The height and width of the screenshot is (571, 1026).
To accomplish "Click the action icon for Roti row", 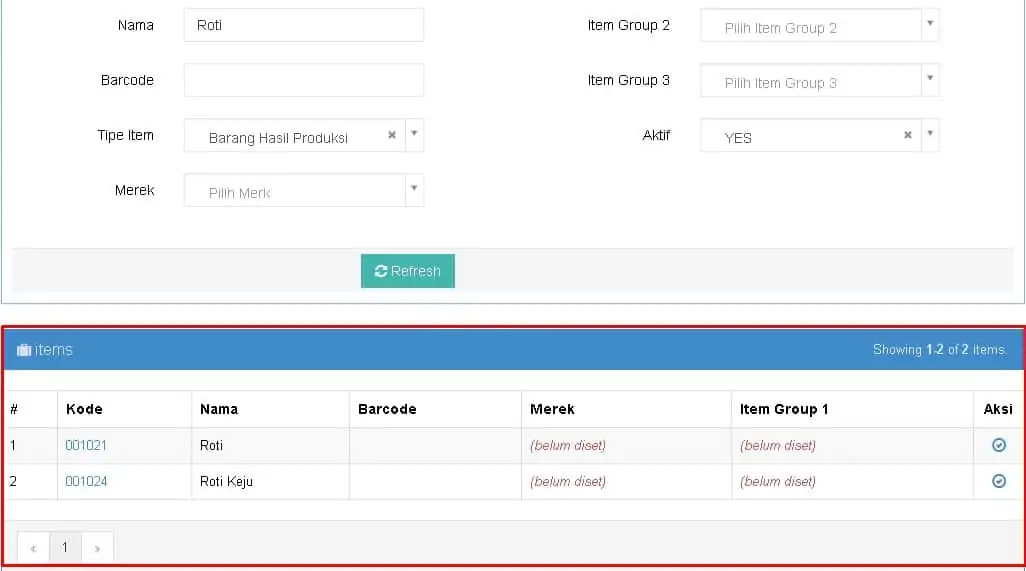I will pyautogui.click(x=999, y=445).
